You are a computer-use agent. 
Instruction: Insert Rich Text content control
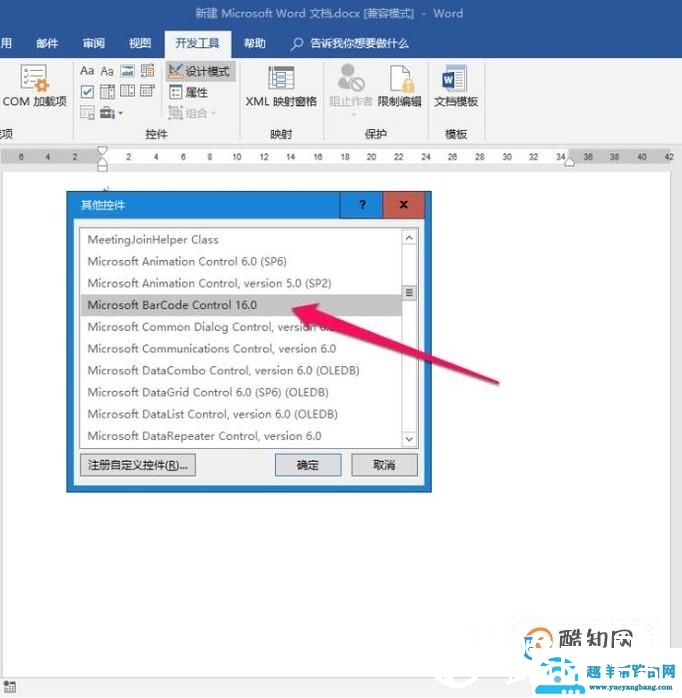(x=87, y=71)
